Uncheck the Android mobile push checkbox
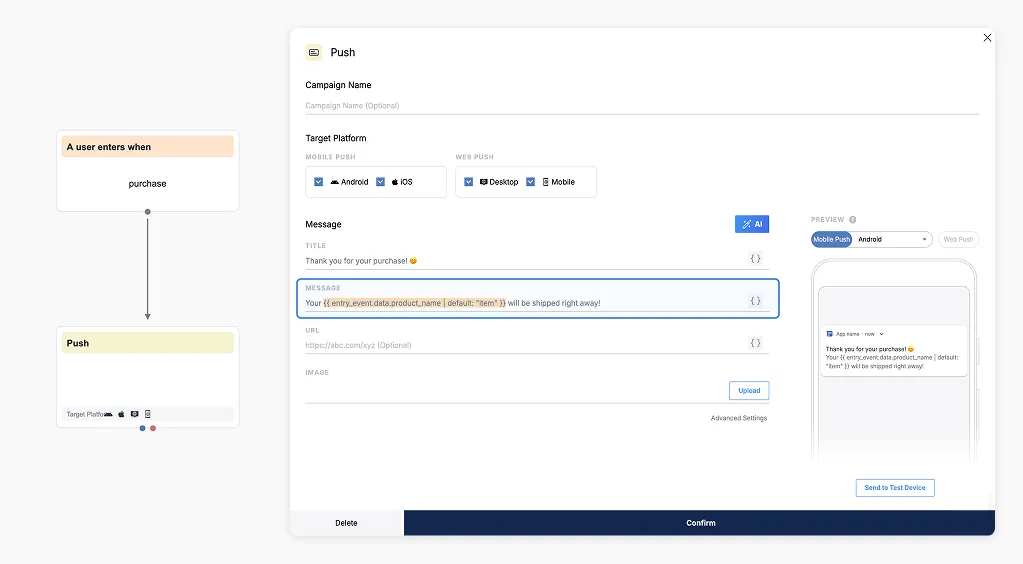Screen dimensions: 1023x564 [x=318, y=182]
